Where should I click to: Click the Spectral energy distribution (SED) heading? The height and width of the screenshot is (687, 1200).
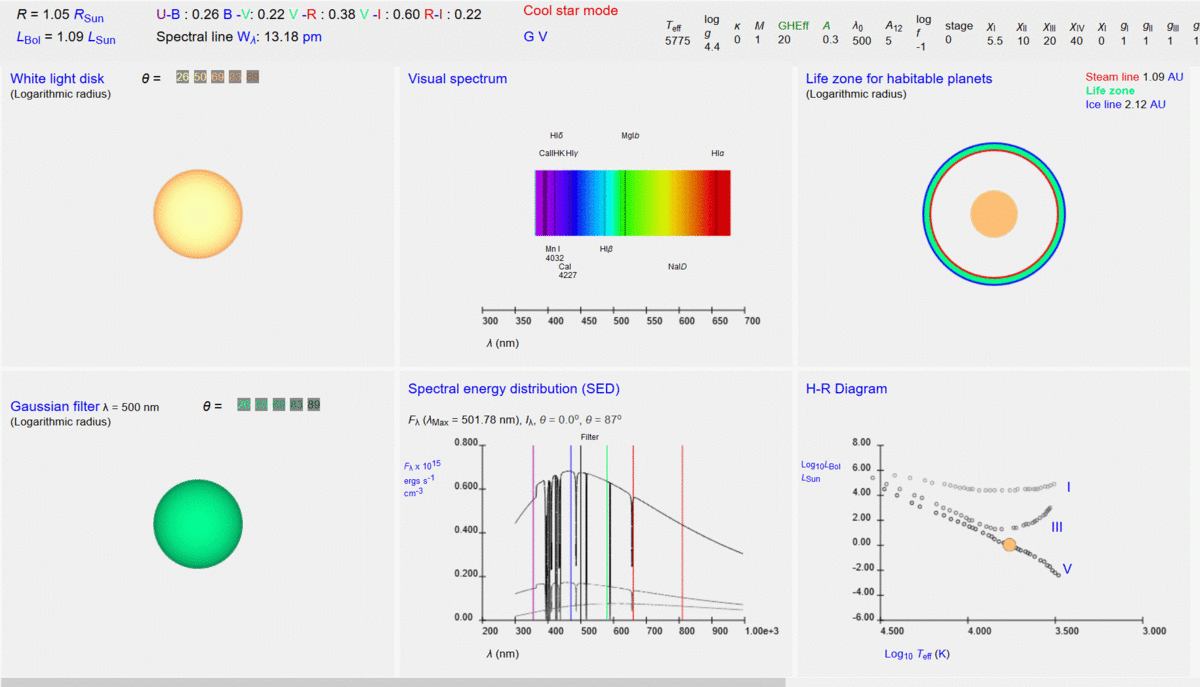click(x=514, y=389)
